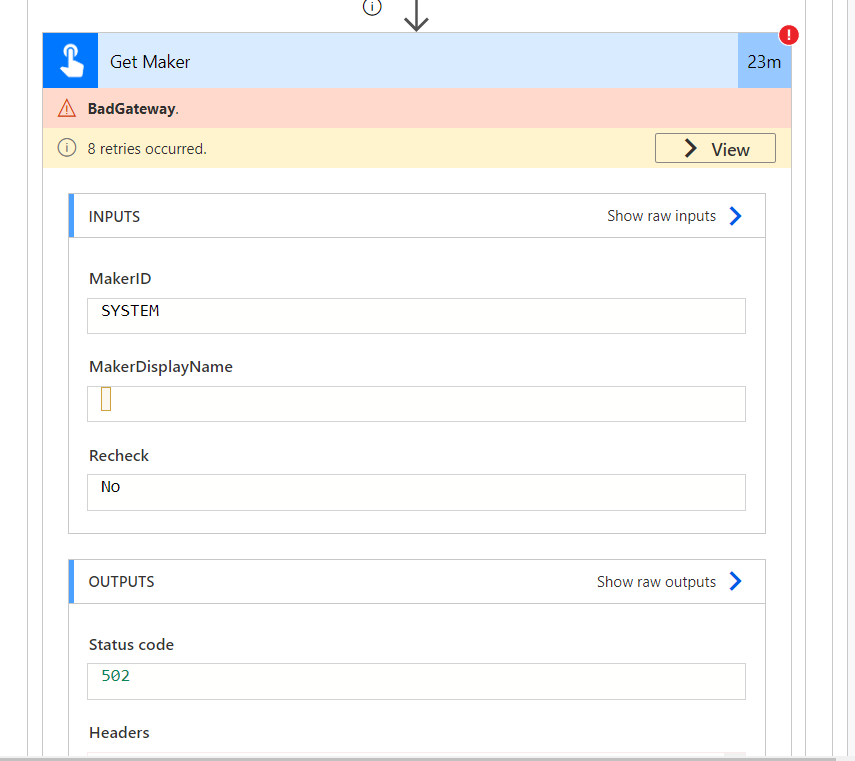Select the Recheck value field
855x761 pixels.
416,492
